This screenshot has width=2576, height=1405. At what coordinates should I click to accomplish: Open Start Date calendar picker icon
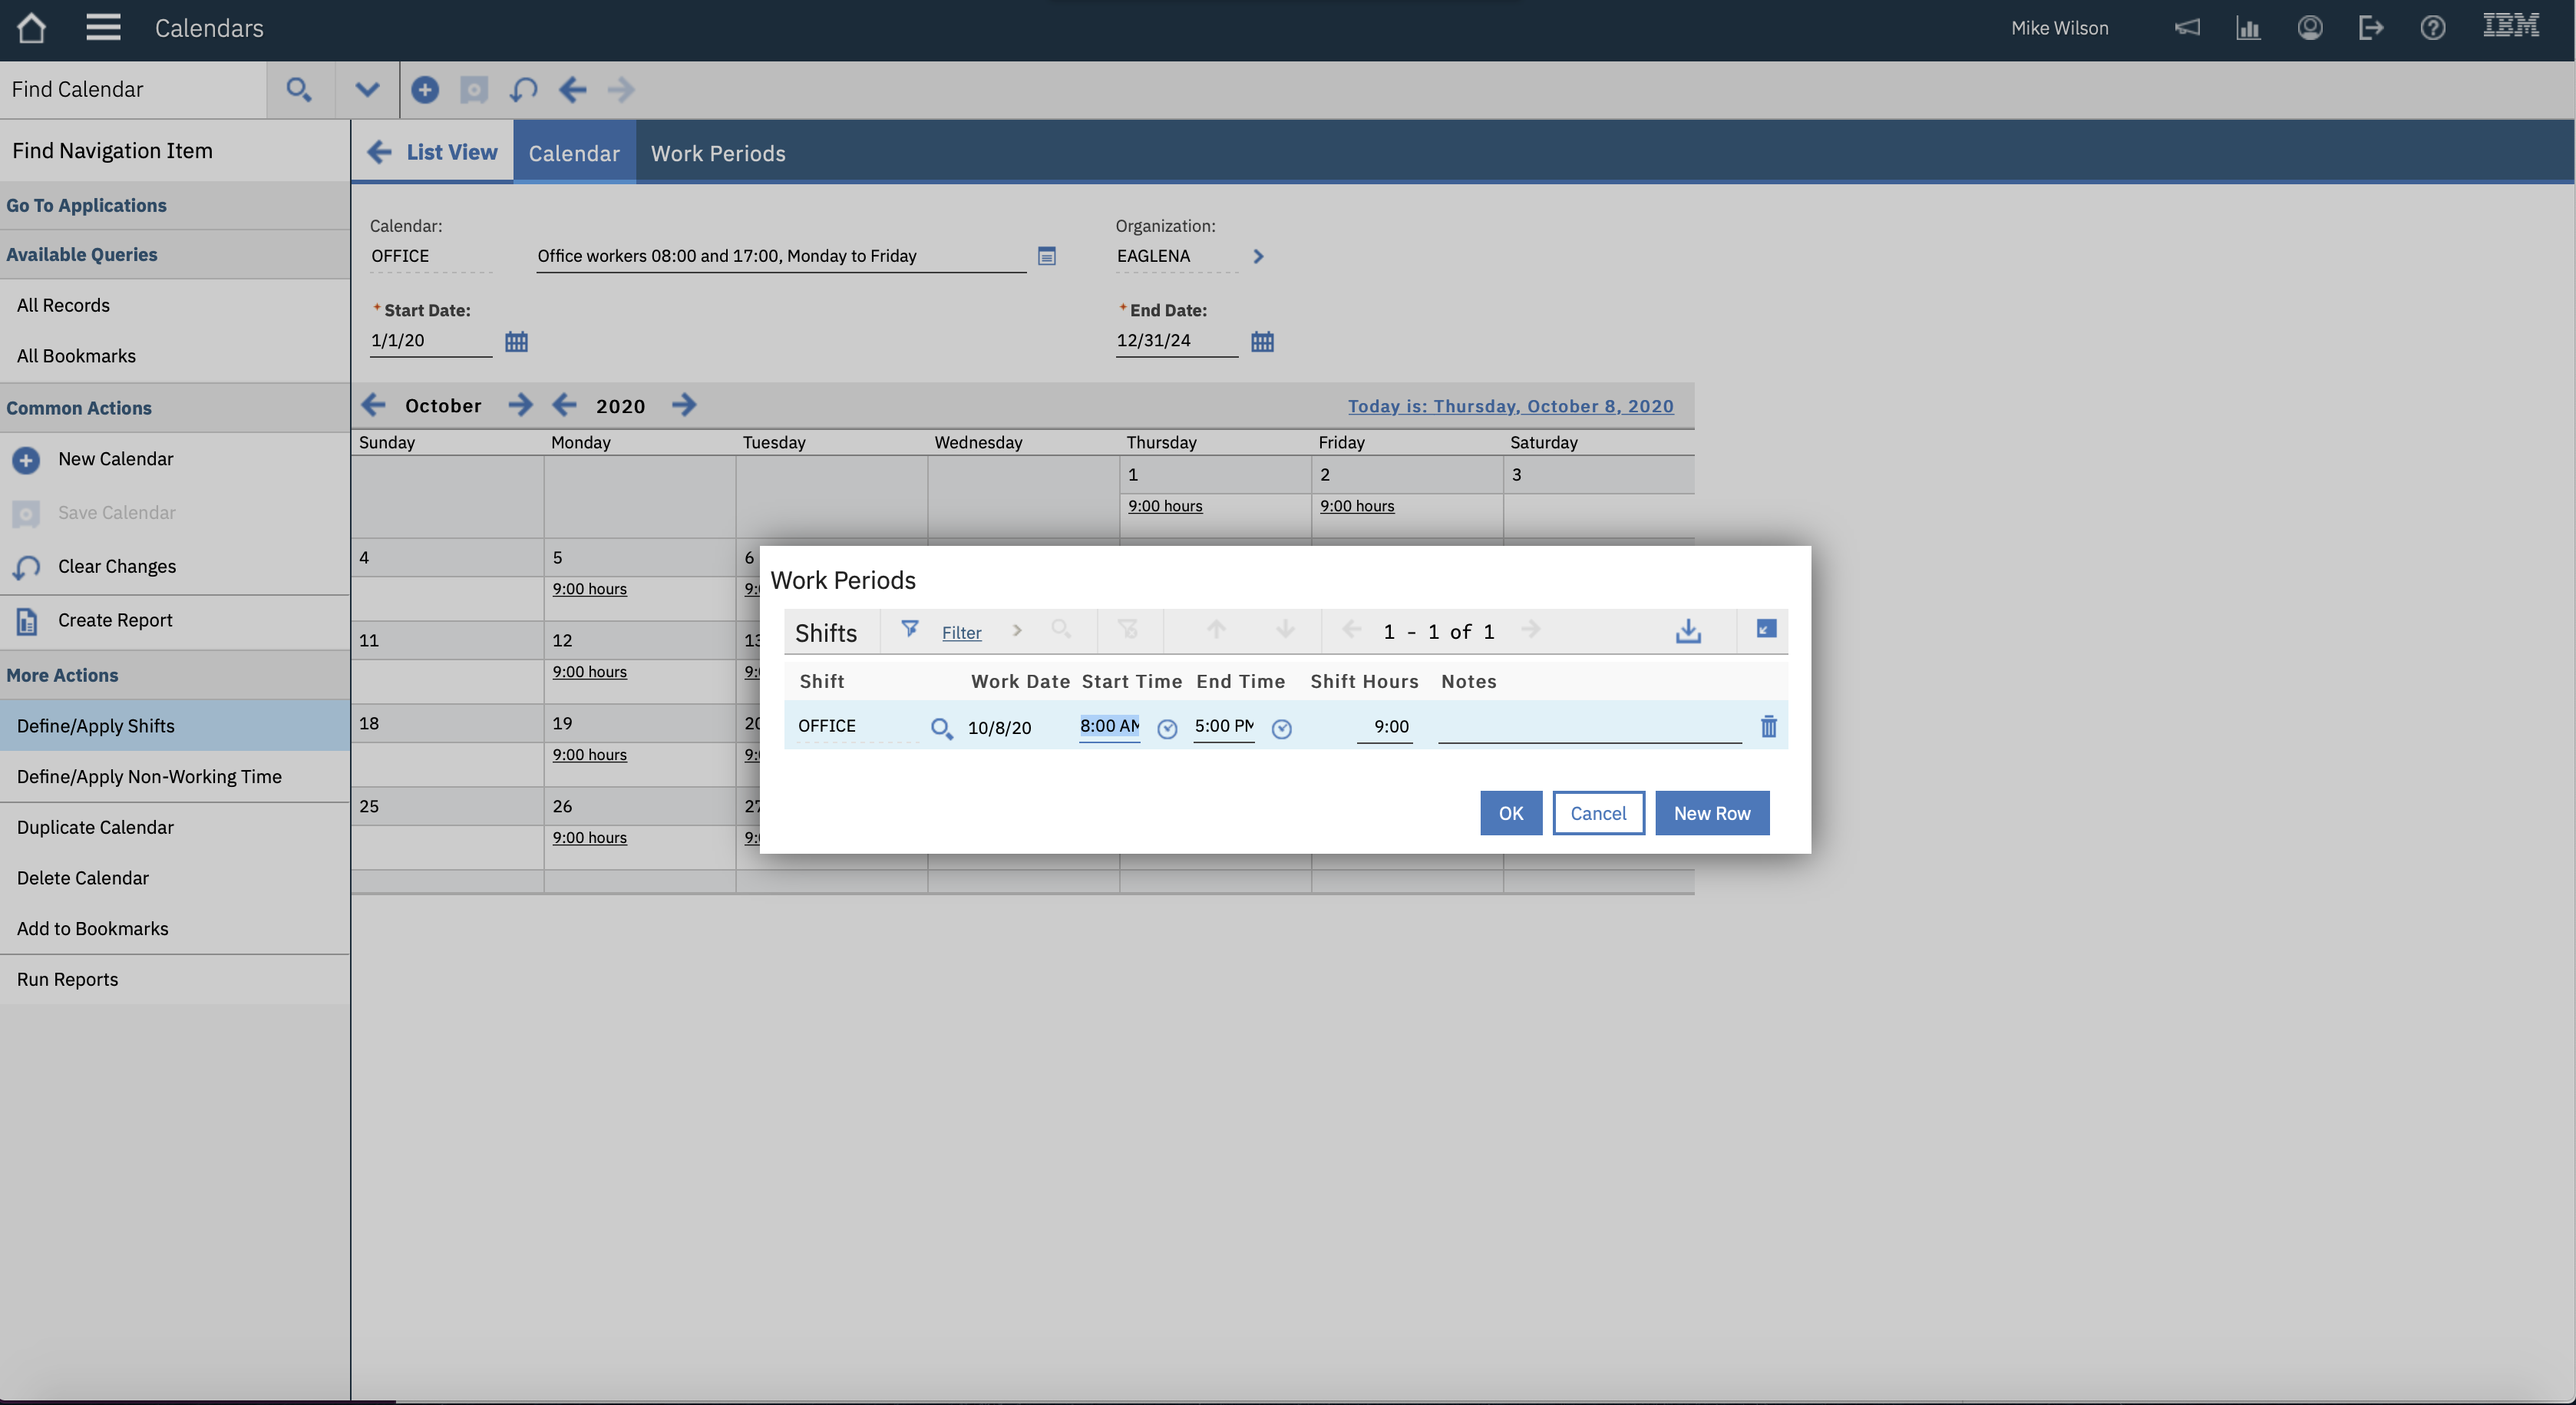tap(516, 342)
